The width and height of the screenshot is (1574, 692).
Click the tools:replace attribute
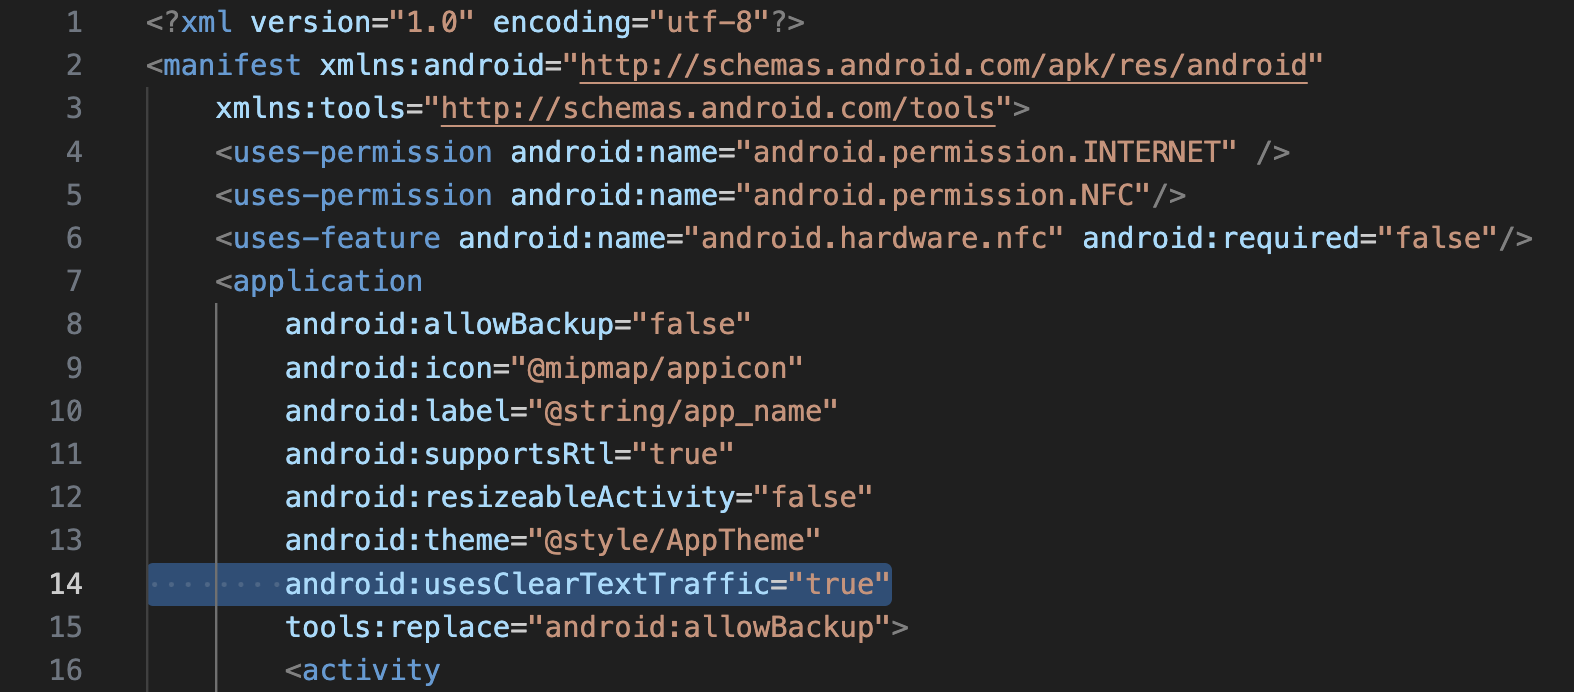397,627
